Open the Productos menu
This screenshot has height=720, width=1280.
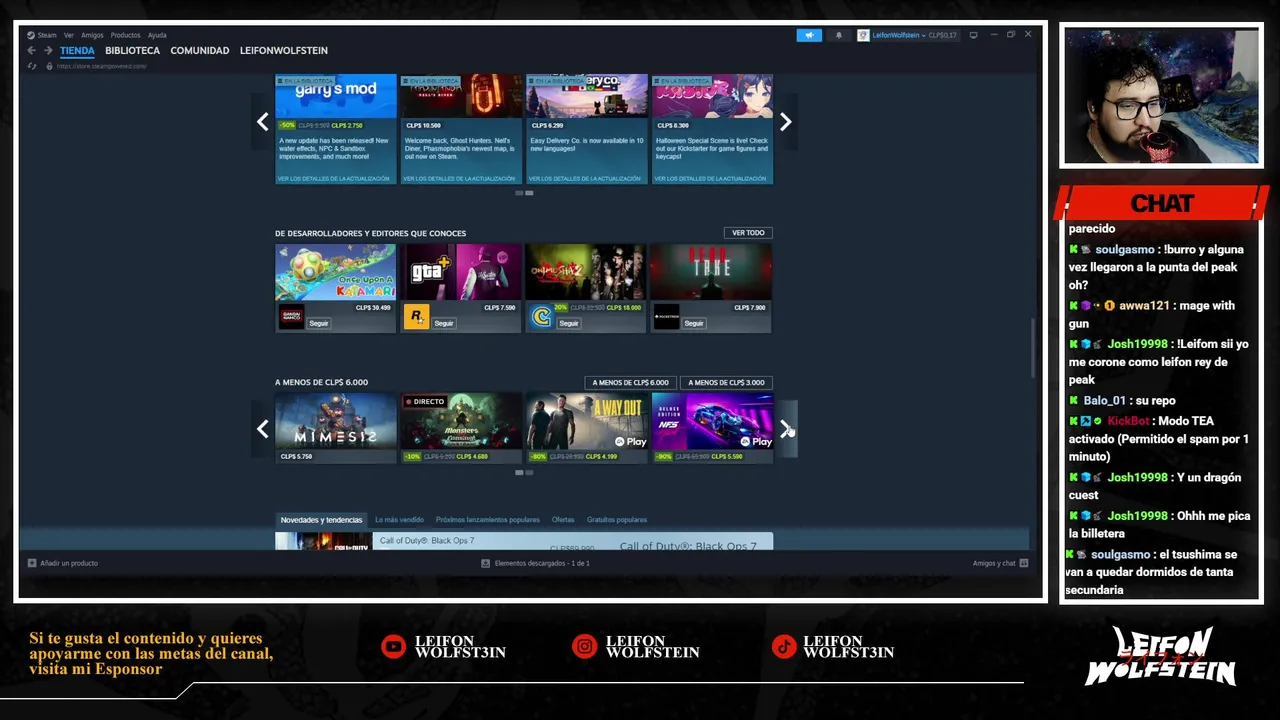[x=125, y=35]
